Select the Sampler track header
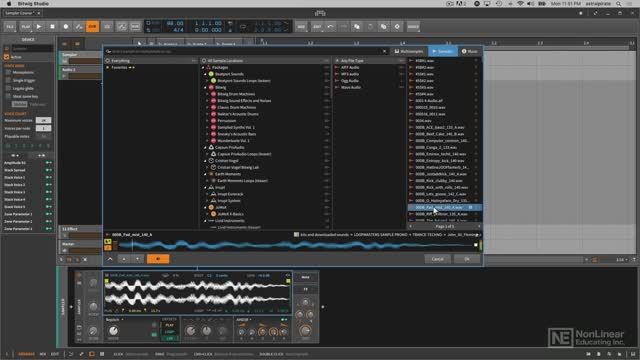This screenshot has width=640, height=360. [80, 58]
